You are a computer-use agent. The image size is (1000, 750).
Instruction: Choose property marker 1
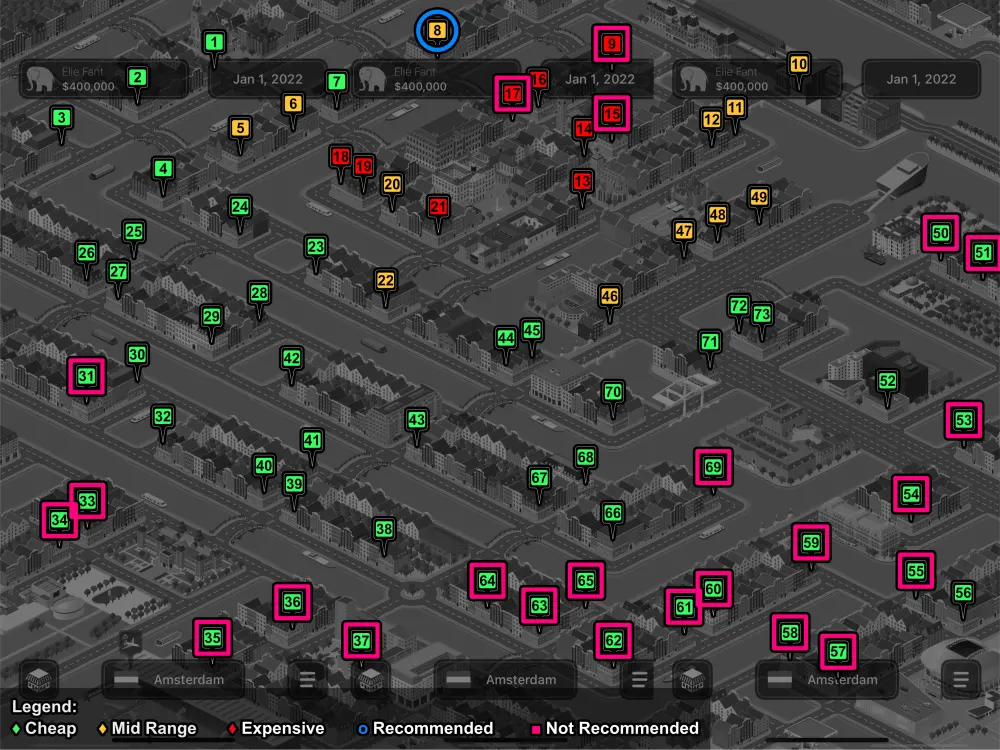coord(214,43)
